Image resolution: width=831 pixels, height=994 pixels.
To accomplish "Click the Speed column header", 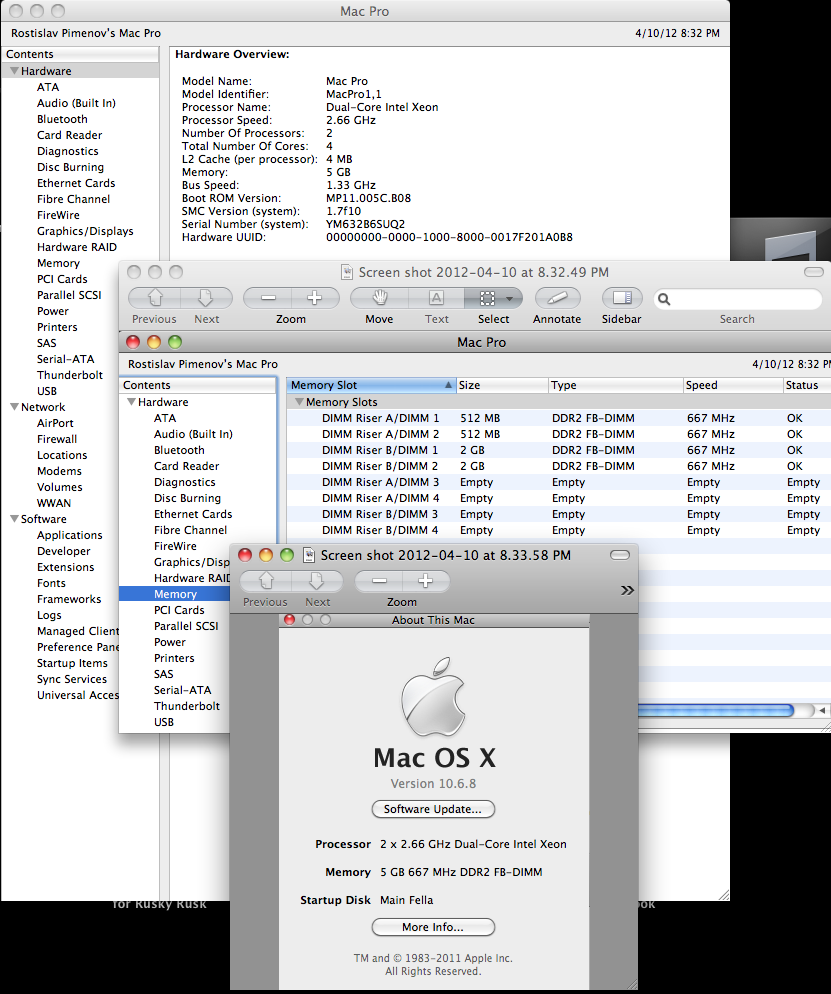I will coord(733,385).
